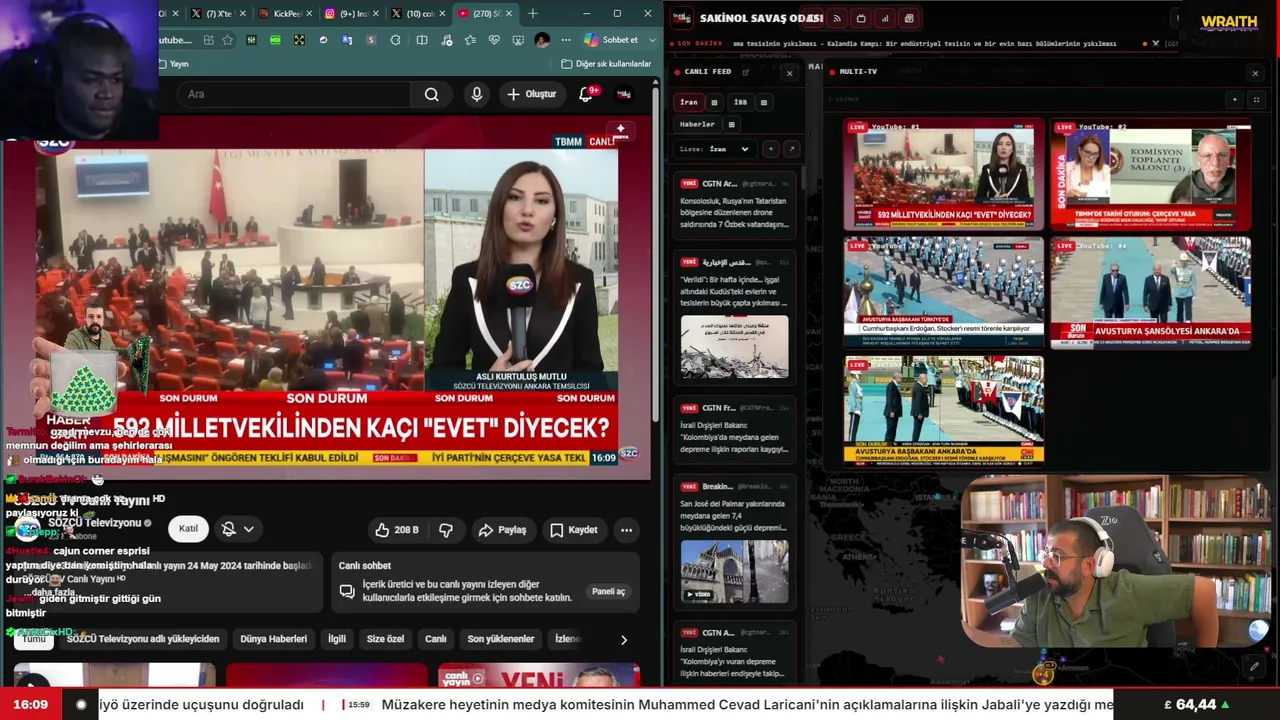Select the Son yüklenenler filter chip
This screenshot has height=720, width=1280.
[501, 639]
